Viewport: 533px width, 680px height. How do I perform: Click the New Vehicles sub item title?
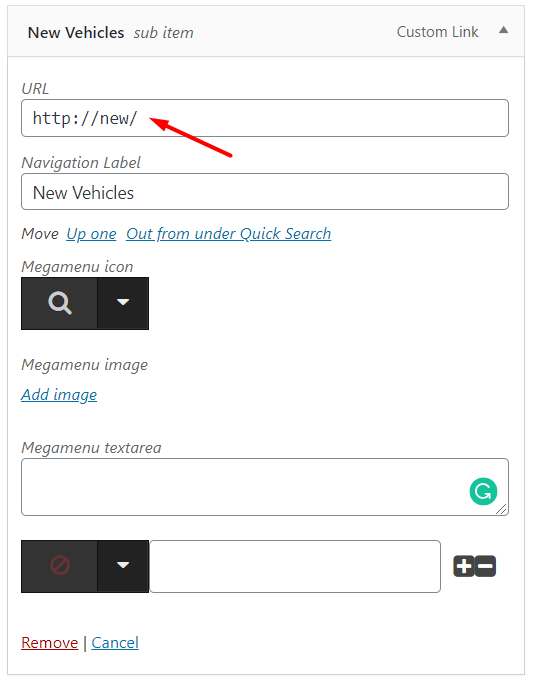tap(111, 33)
